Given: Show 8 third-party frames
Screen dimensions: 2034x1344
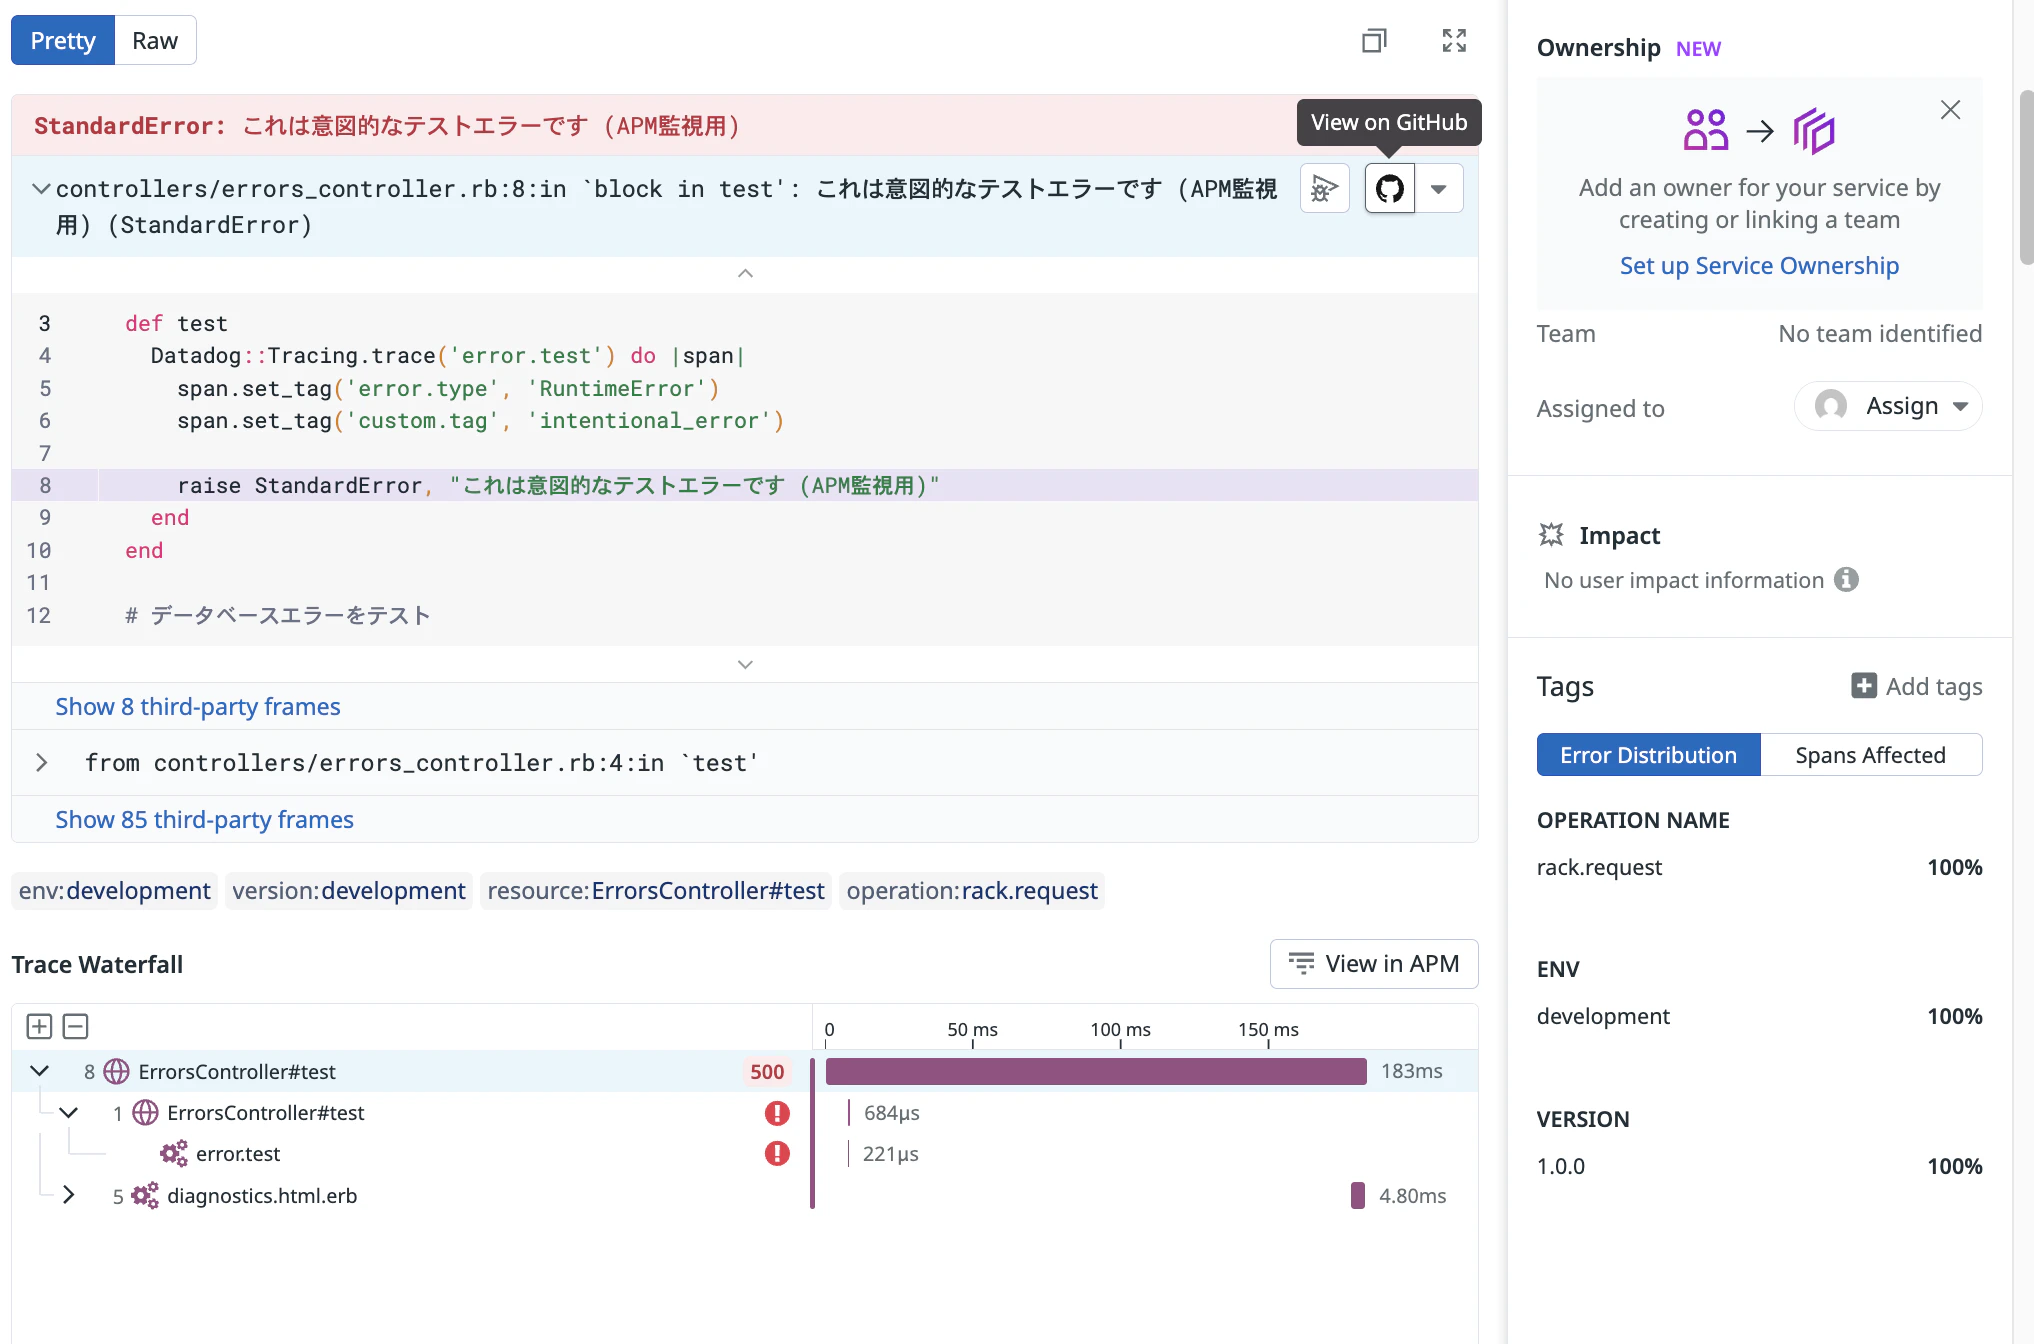Looking at the screenshot, I should tap(198, 706).
